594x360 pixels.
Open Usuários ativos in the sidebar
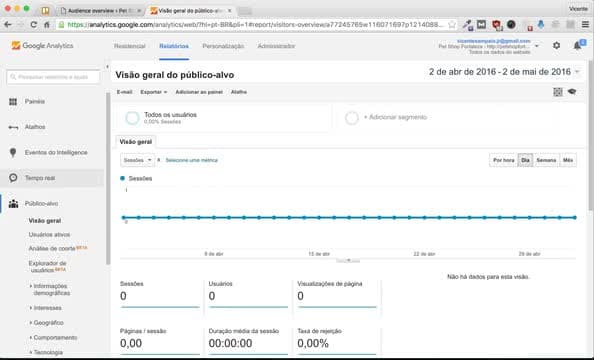tap(49, 235)
